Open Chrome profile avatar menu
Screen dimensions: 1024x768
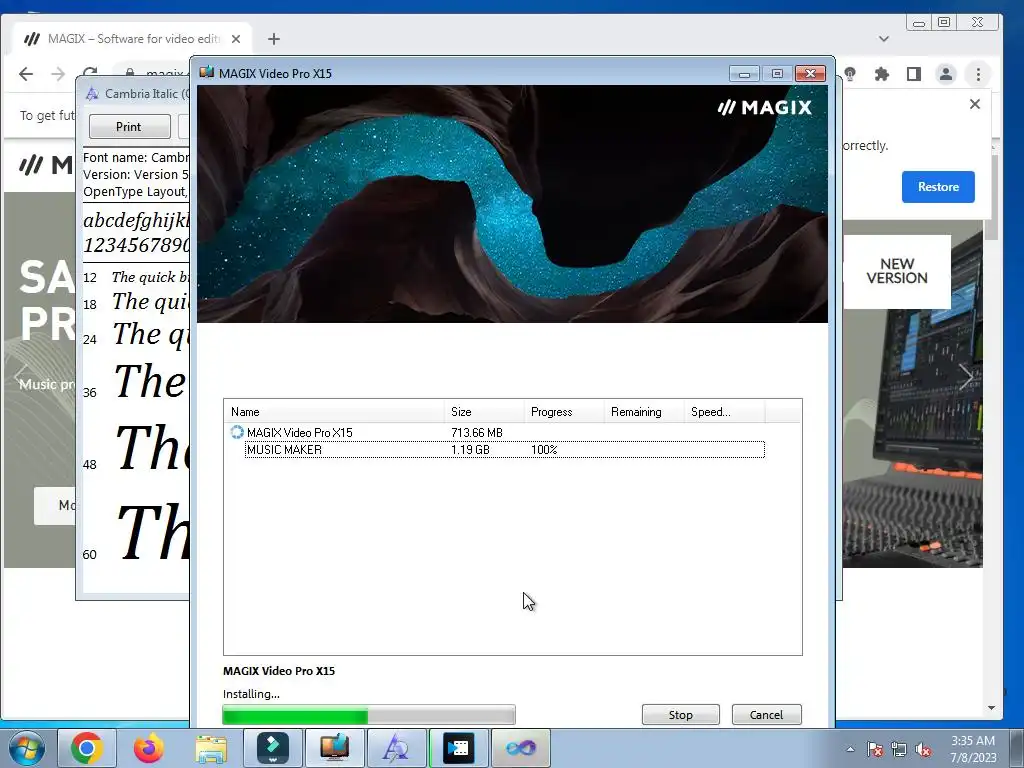pyautogui.click(x=946, y=74)
